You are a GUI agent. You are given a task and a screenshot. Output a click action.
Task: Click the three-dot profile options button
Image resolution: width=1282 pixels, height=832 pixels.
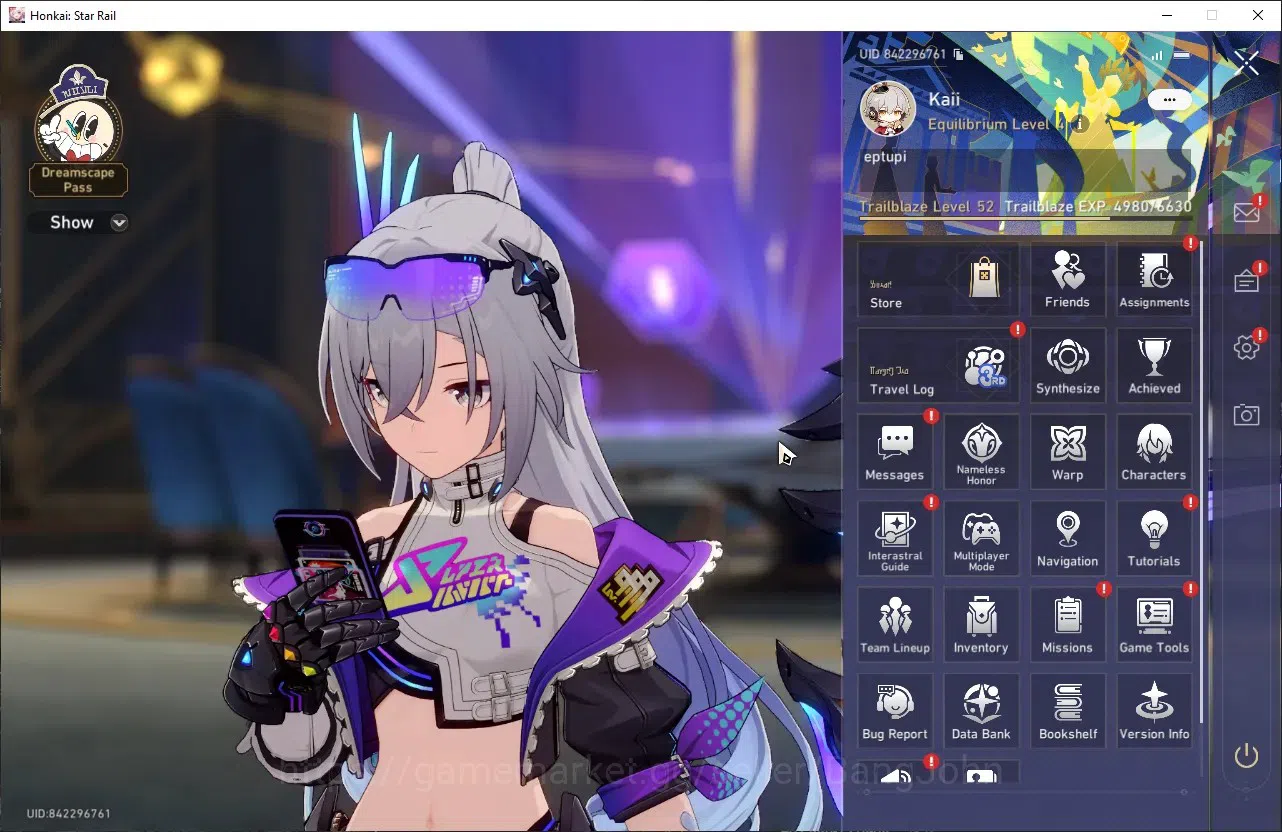coord(1169,100)
